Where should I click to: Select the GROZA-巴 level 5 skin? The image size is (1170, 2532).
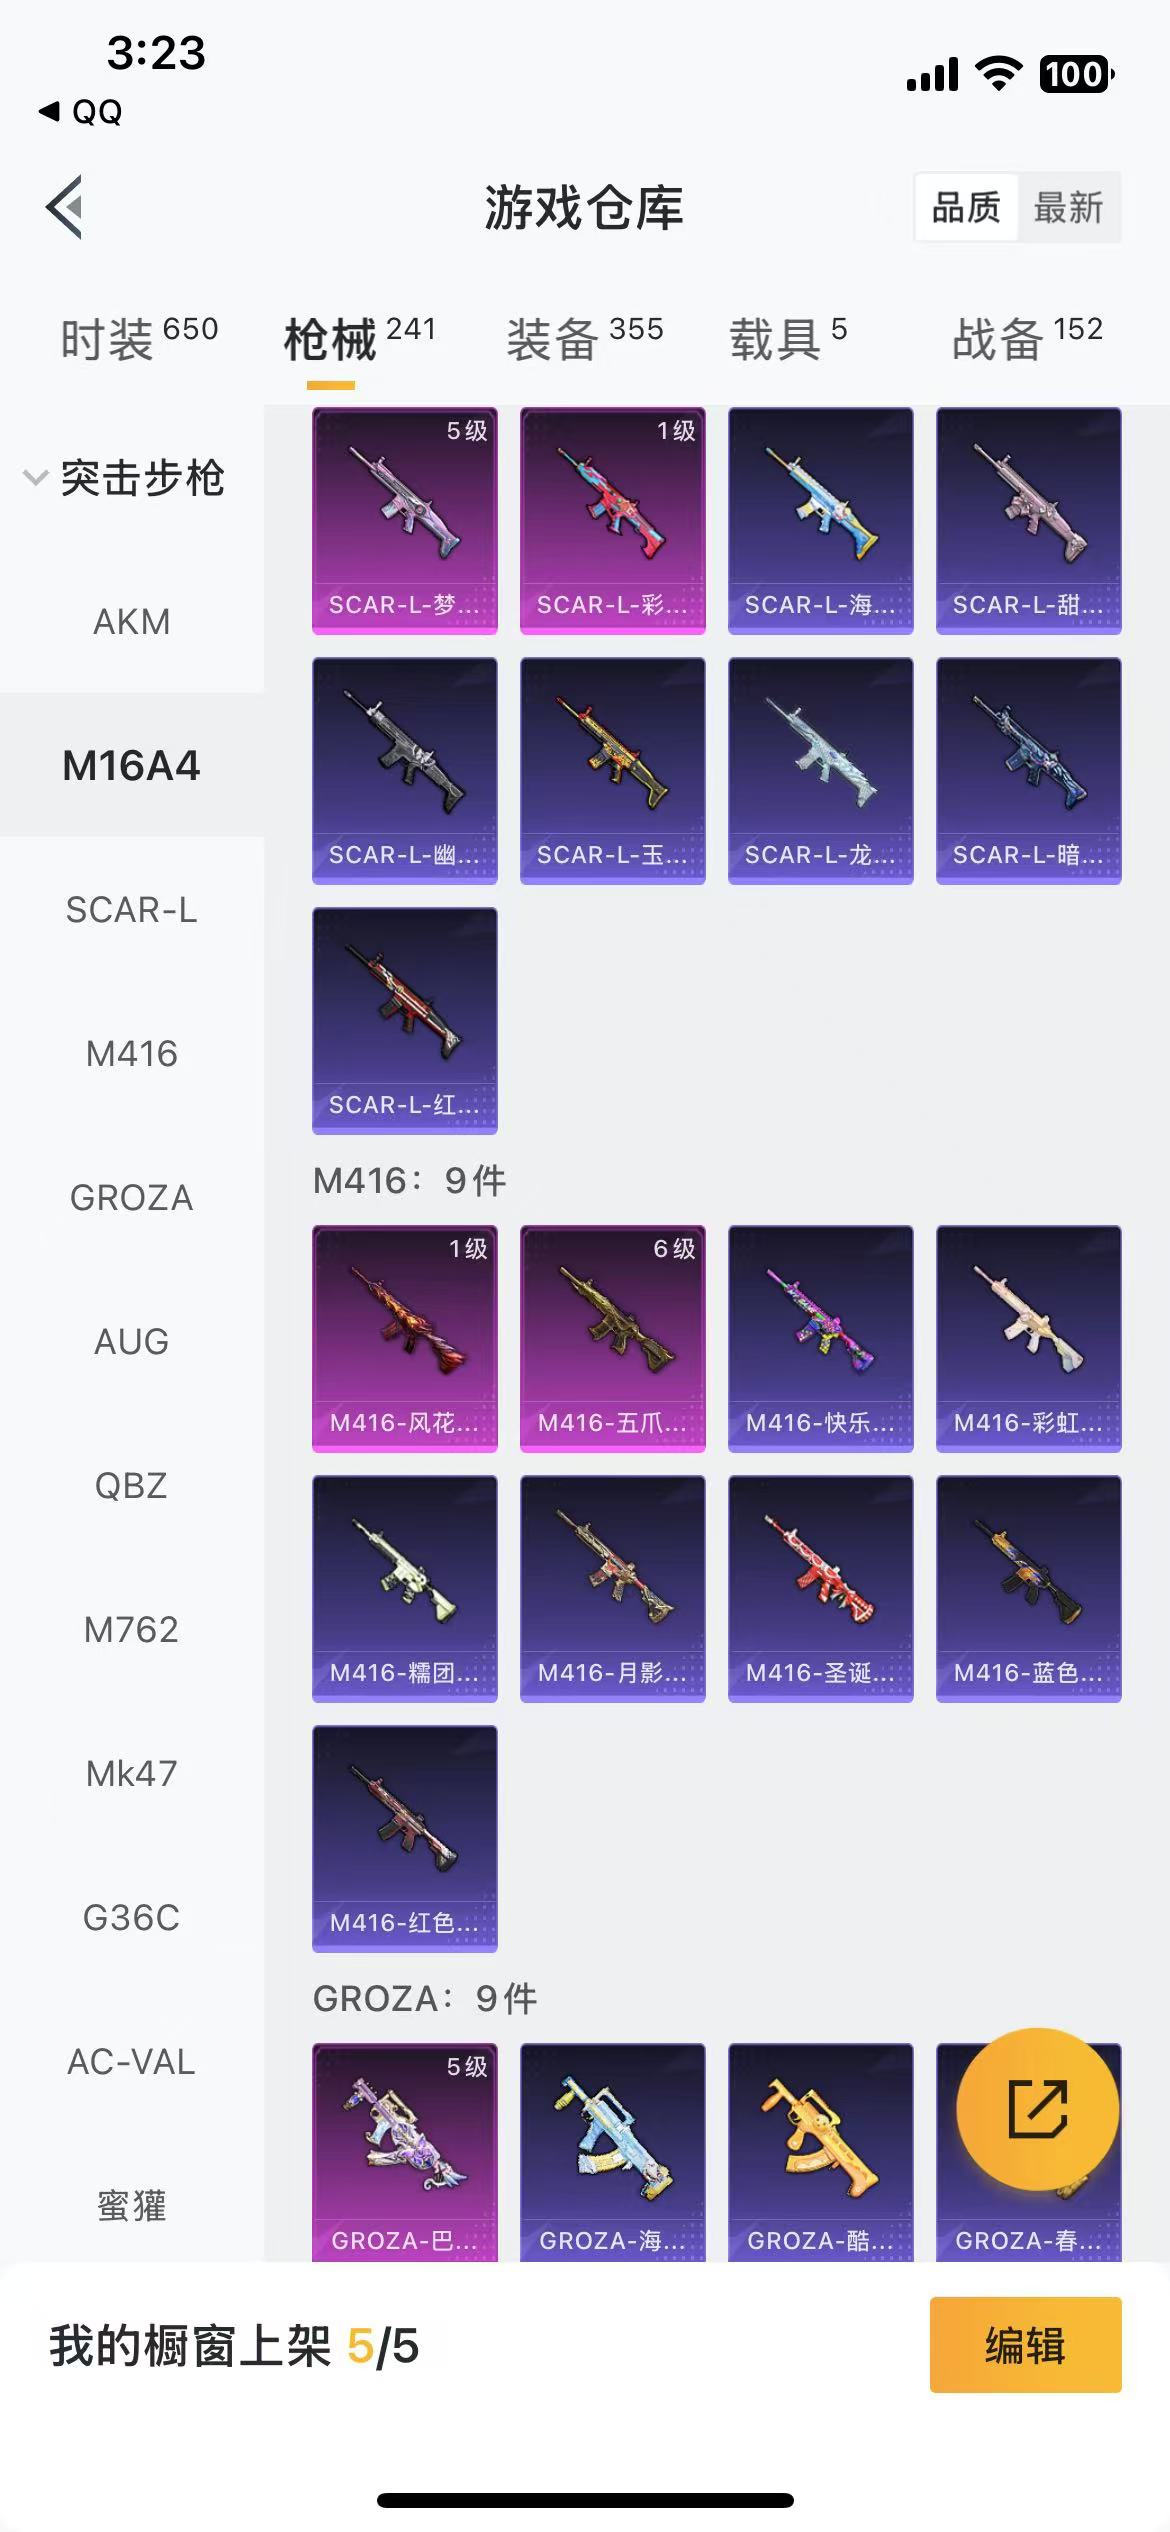[x=405, y=2151]
